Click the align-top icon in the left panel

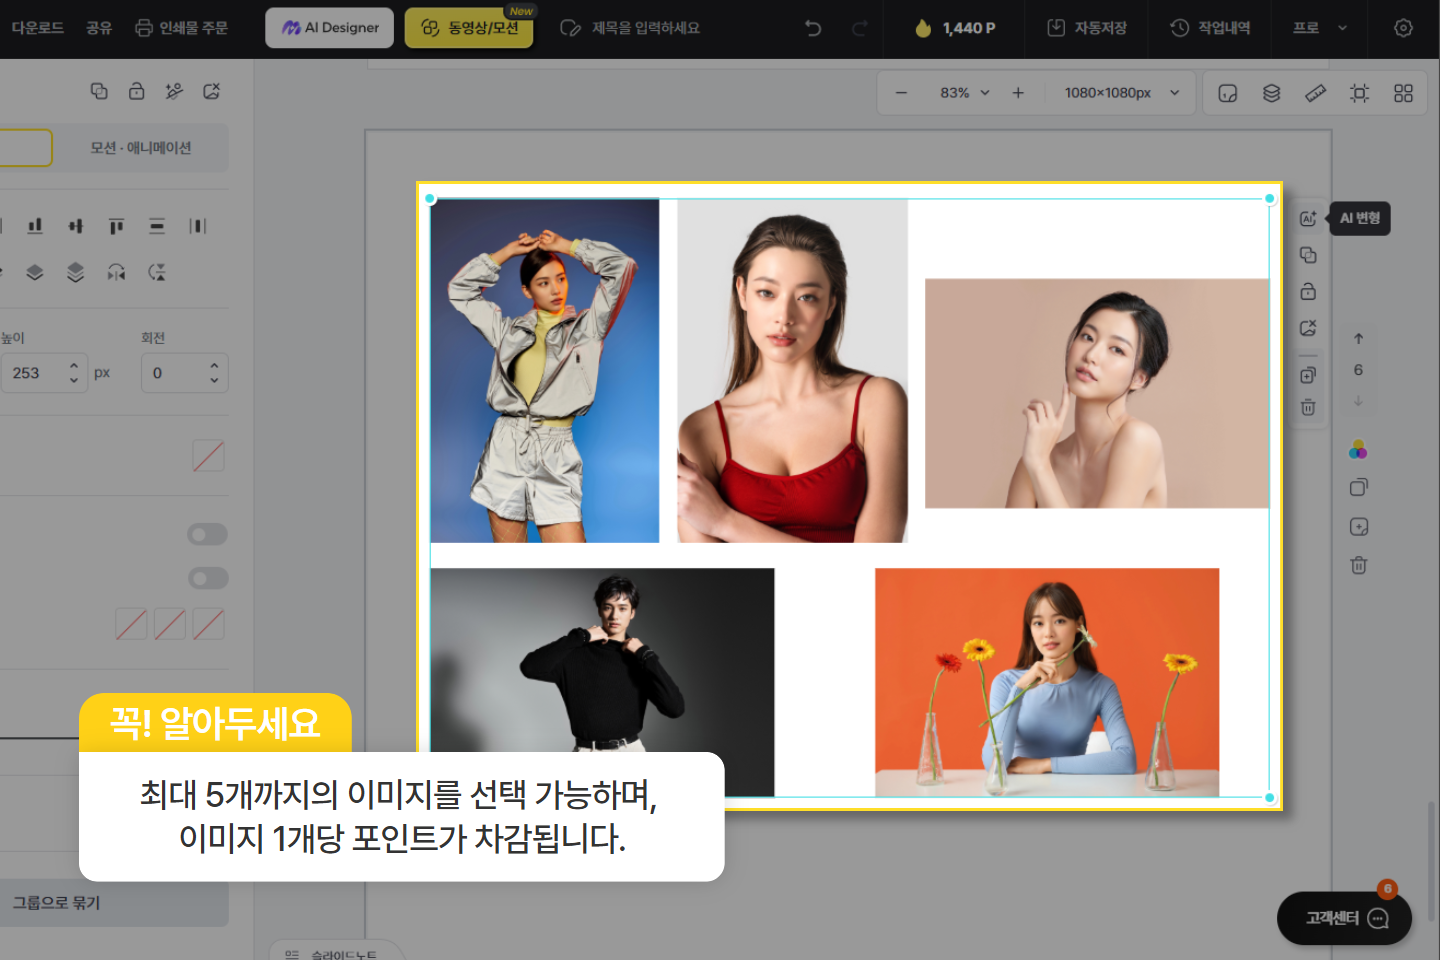[116, 226]
